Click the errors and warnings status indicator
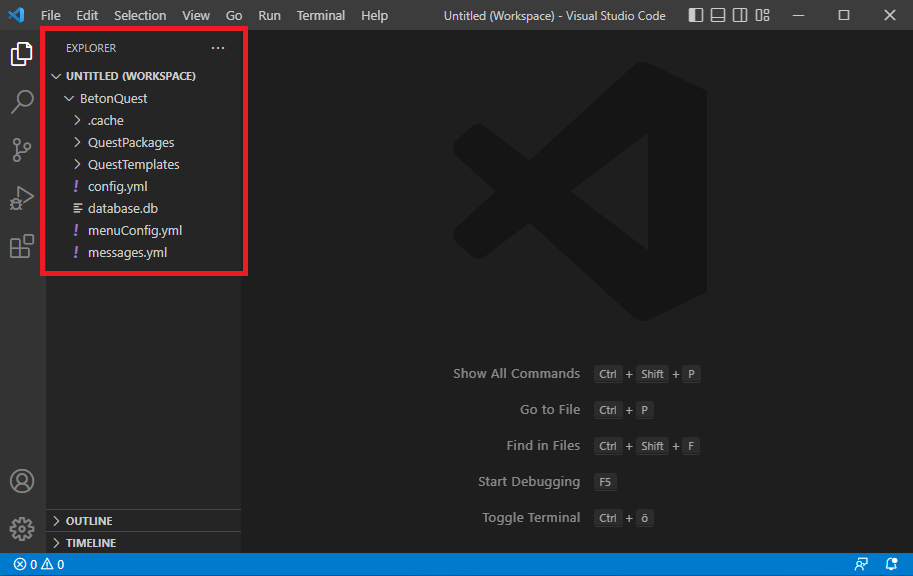 point(39,564)
